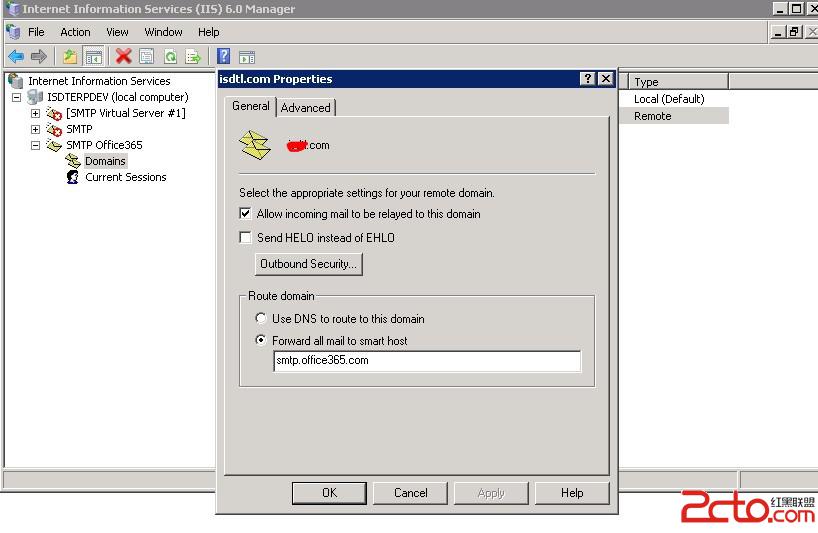
Task: Click the Internet Information Services root icon
Action: [16, 81]
